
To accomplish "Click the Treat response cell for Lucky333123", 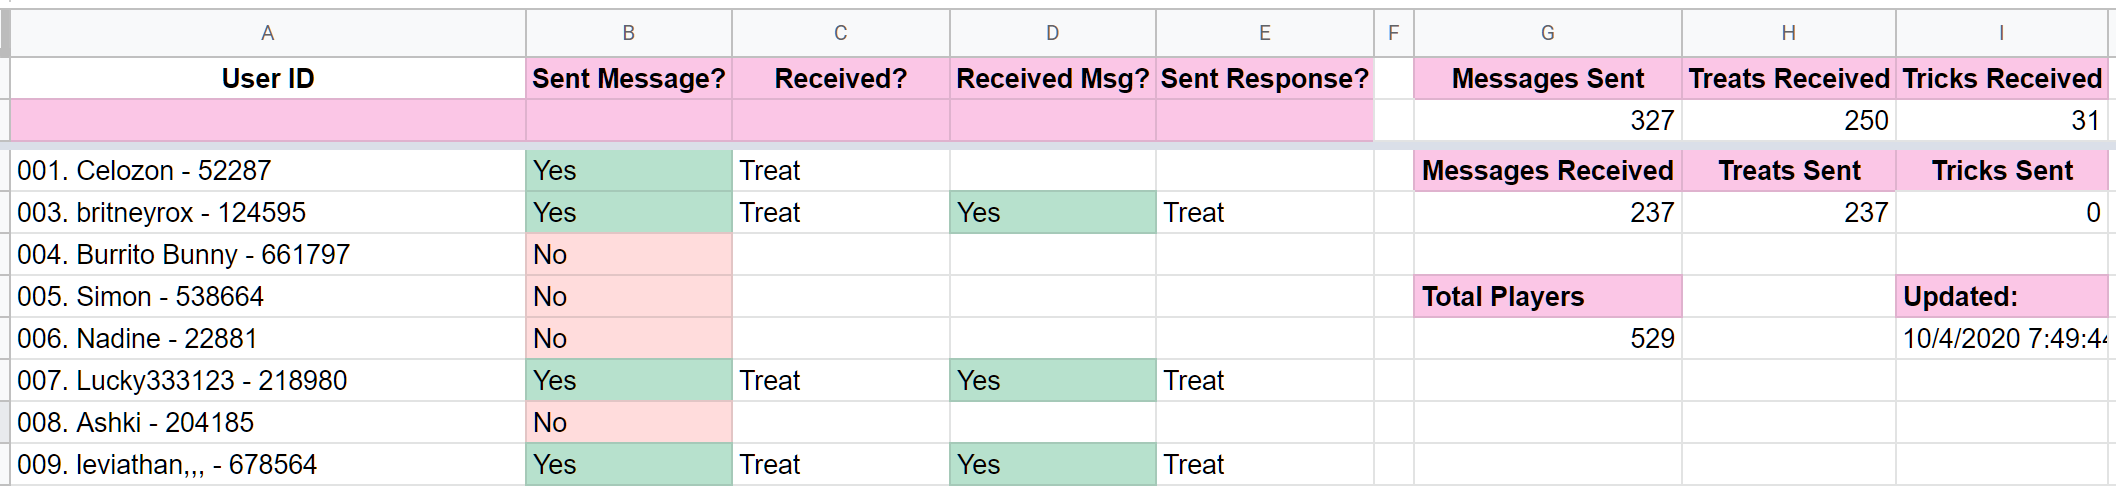I will [x=1265, y=380].
